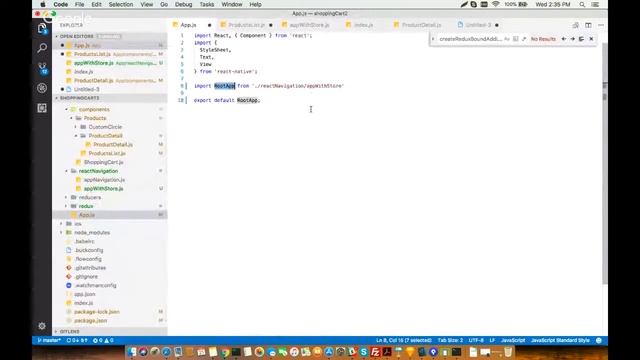Open Finder from the Dock
The width and height of the screenshot is (640, 360).
coord(132,352)
